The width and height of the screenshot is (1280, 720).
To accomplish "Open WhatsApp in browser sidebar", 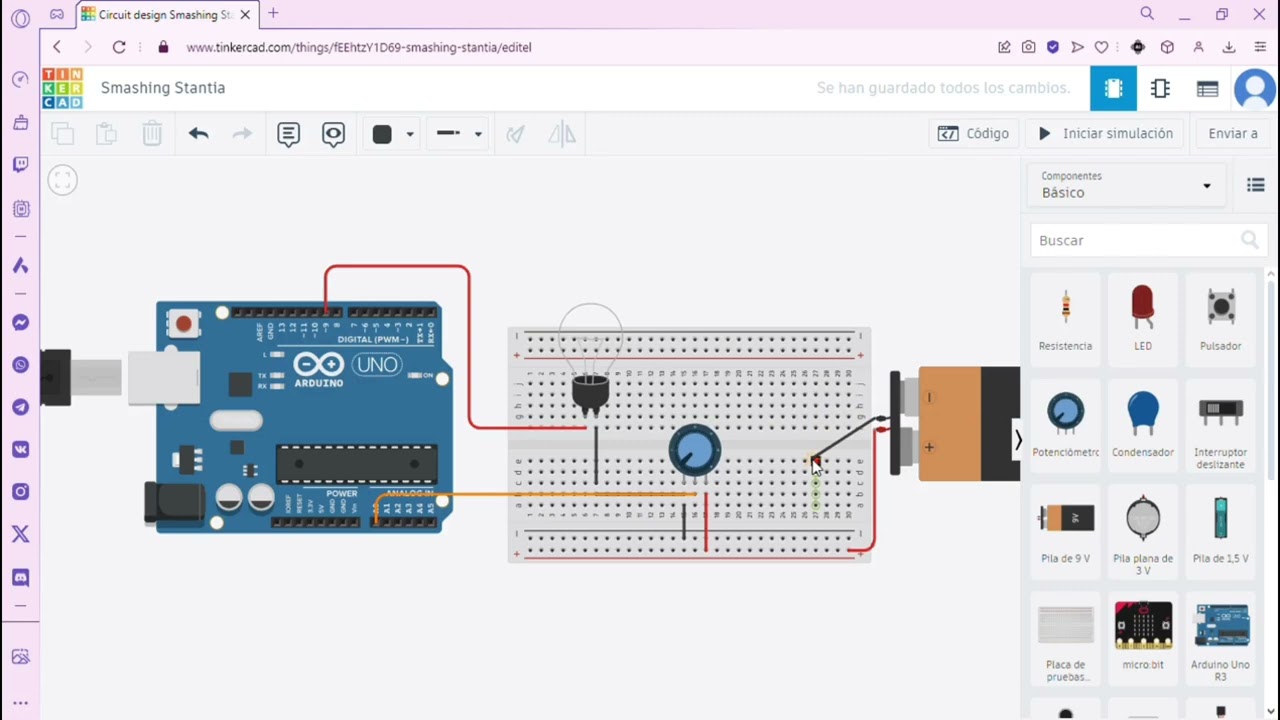I will 20,365.
